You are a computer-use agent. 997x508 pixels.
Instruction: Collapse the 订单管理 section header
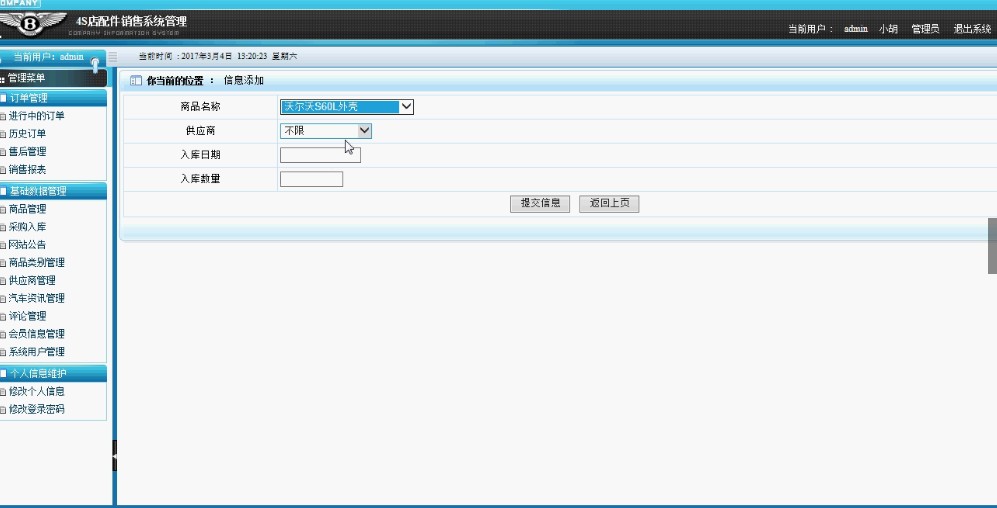point(53,98)
